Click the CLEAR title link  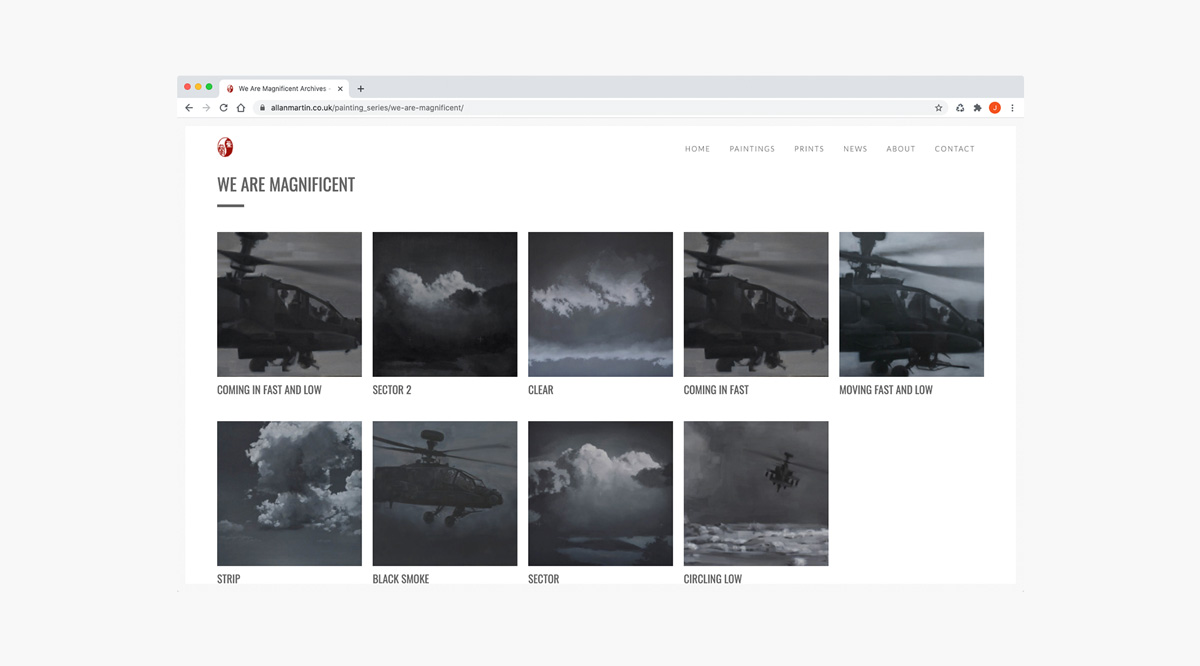click(x=541, y=390)
